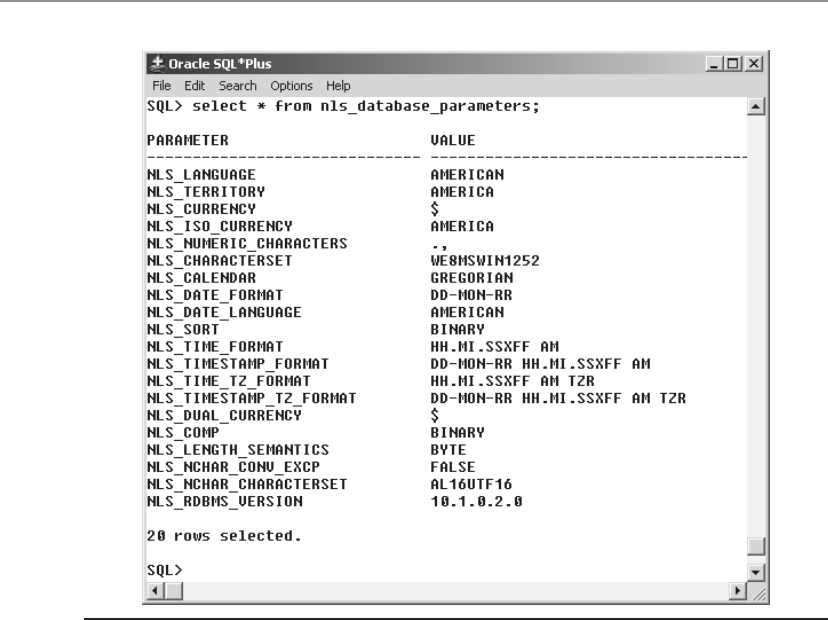Click the horizontal scrollbar right arrow
The width and height of the screenshot is (828, 620).
738,590
